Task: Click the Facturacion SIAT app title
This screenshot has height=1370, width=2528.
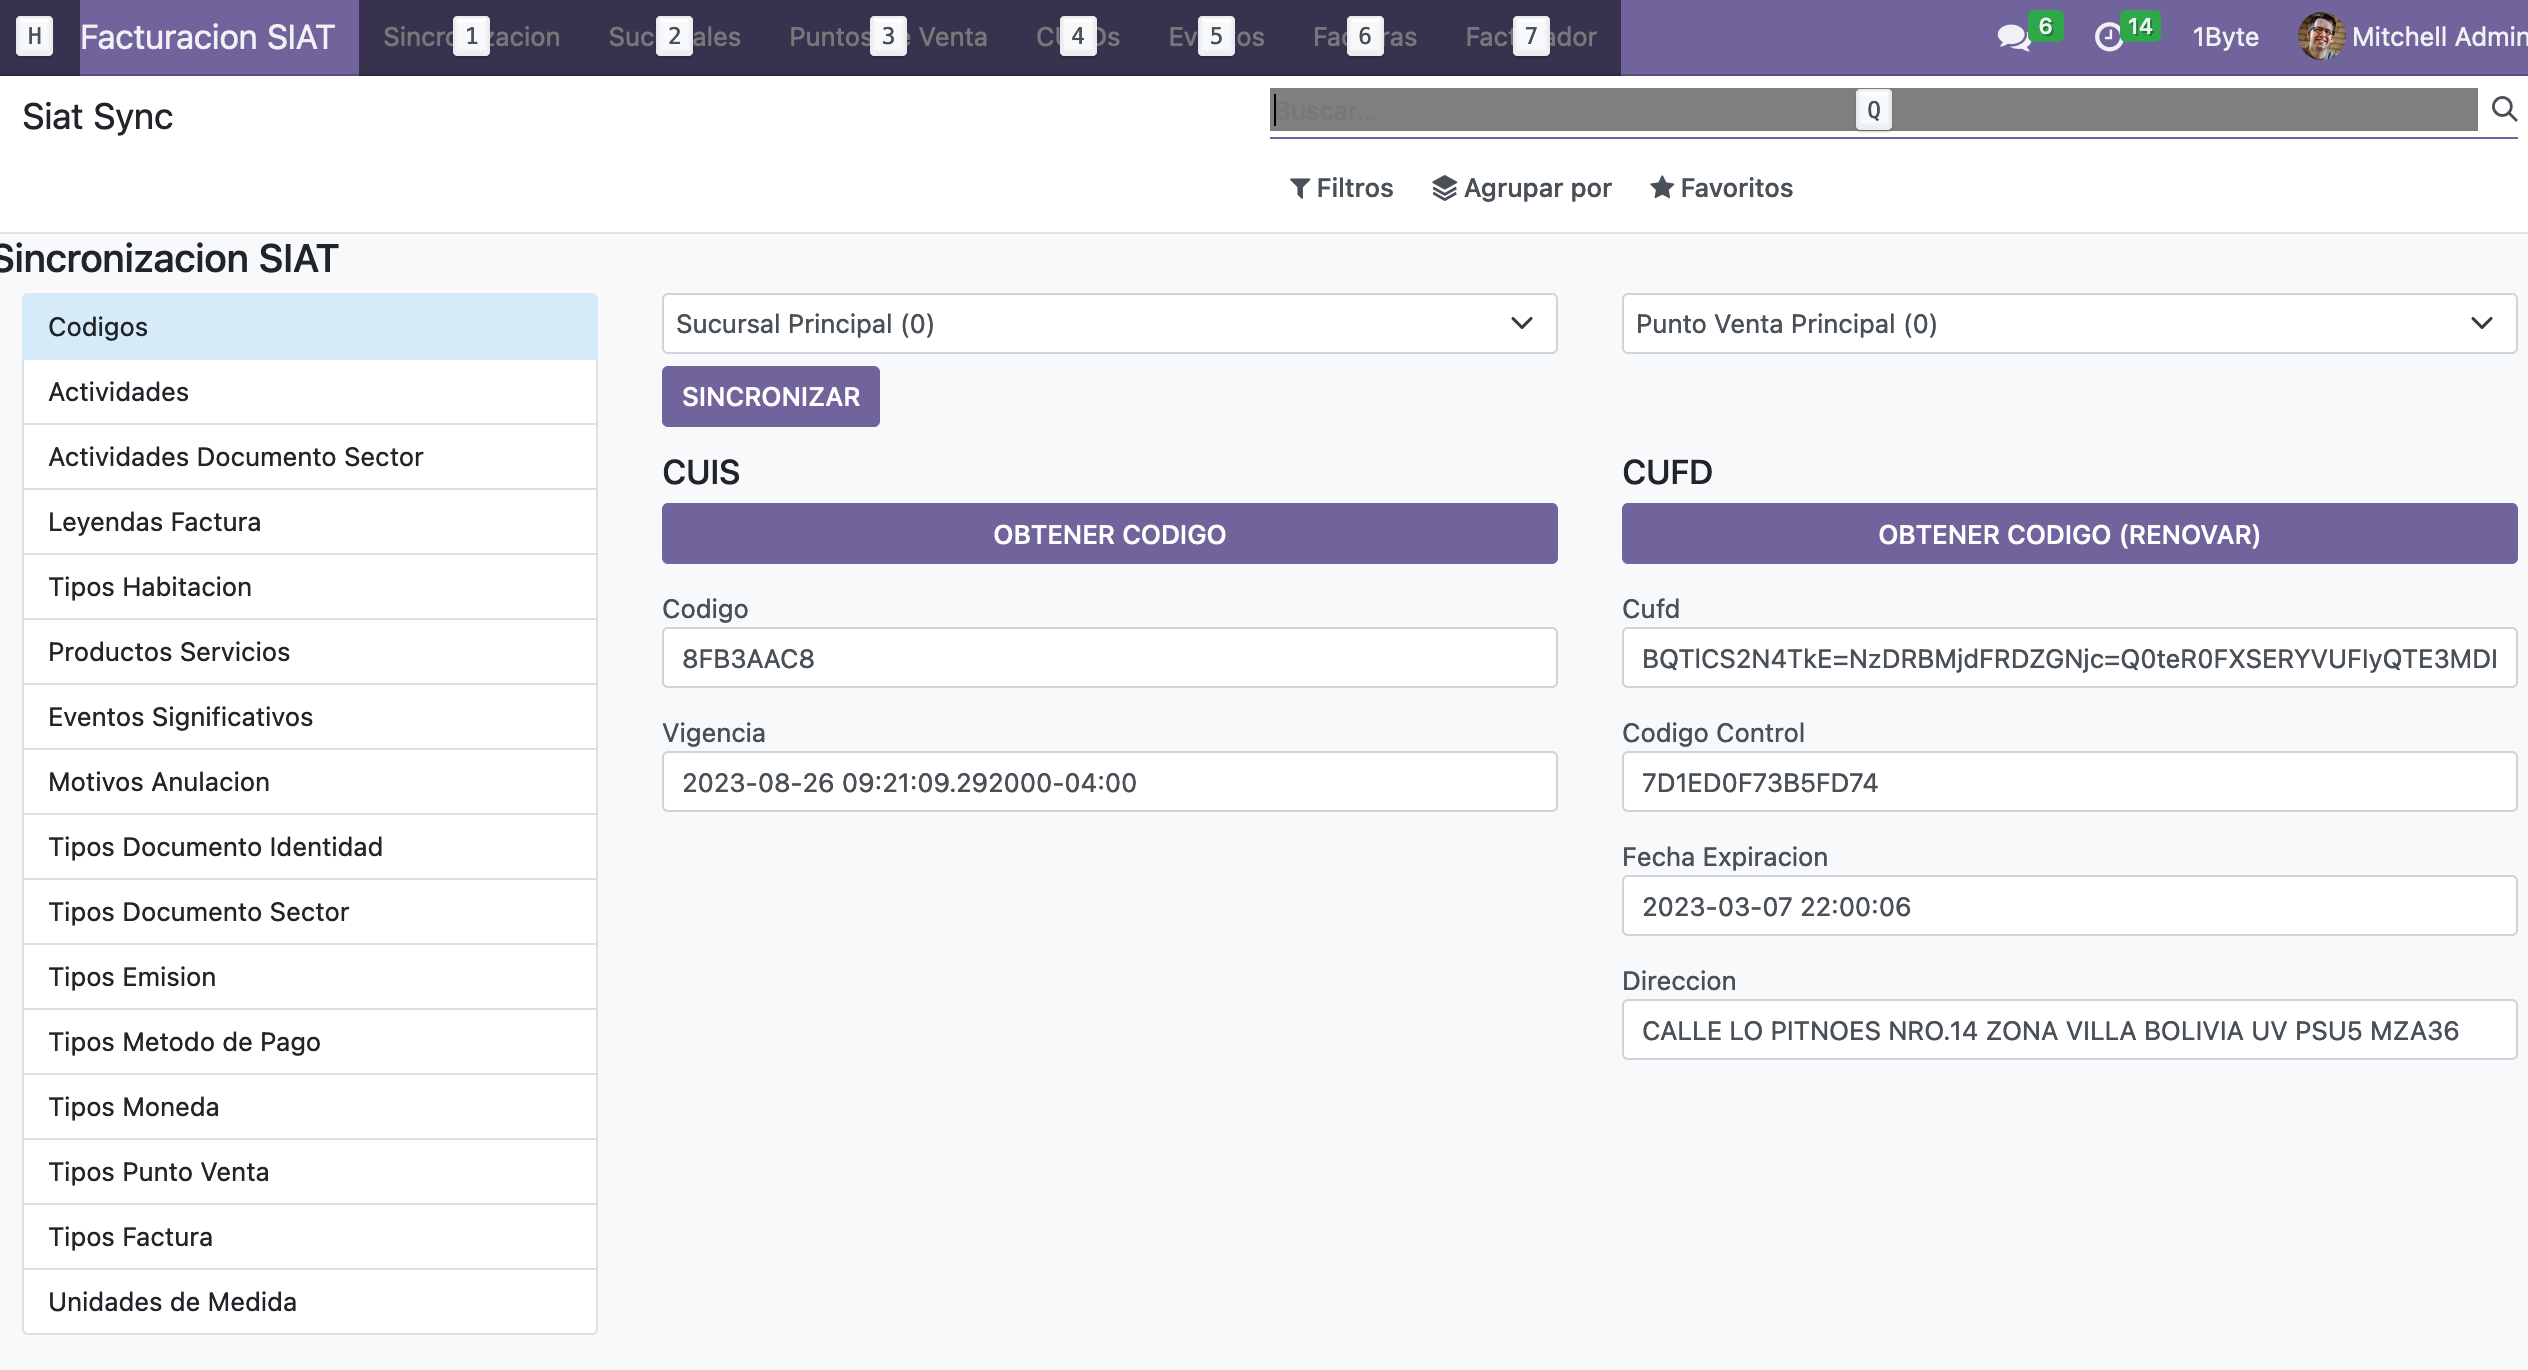Action: [x=207, y=37]
